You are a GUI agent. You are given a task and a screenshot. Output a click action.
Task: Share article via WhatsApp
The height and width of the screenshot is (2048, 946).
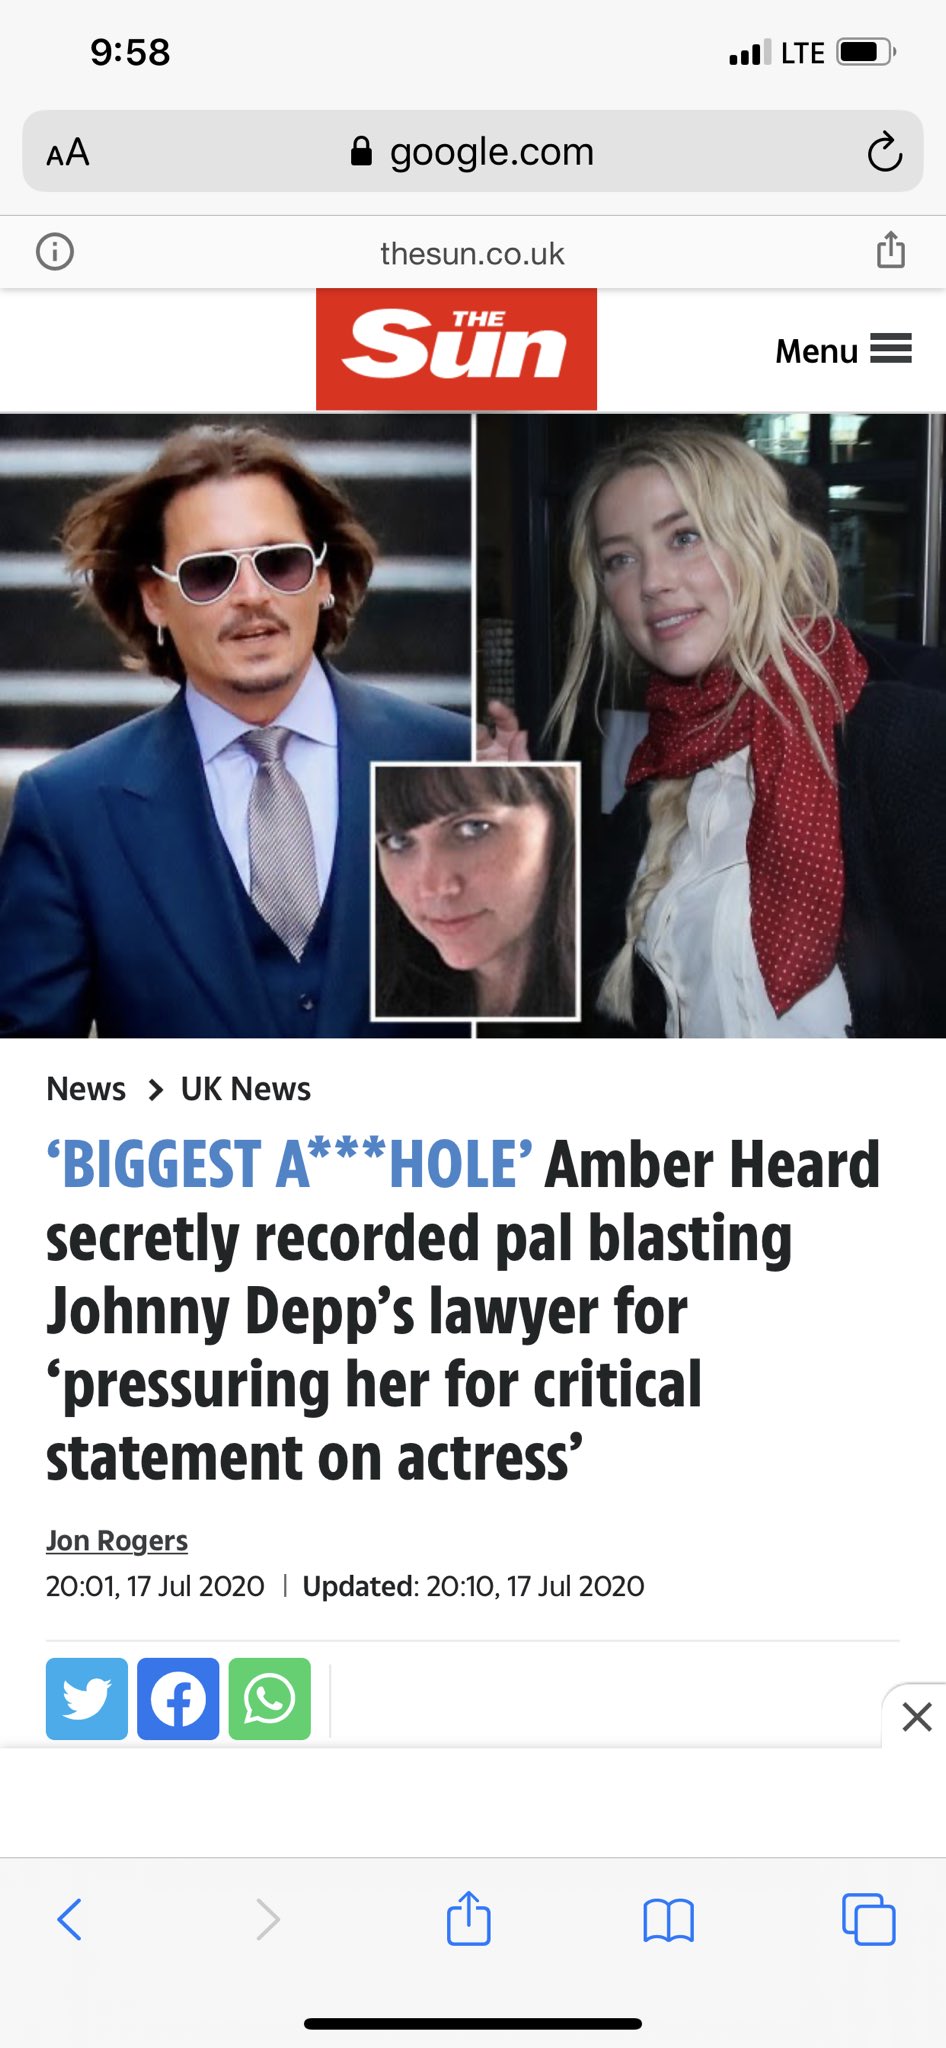pyautogui.click(x=270, y=1699)
